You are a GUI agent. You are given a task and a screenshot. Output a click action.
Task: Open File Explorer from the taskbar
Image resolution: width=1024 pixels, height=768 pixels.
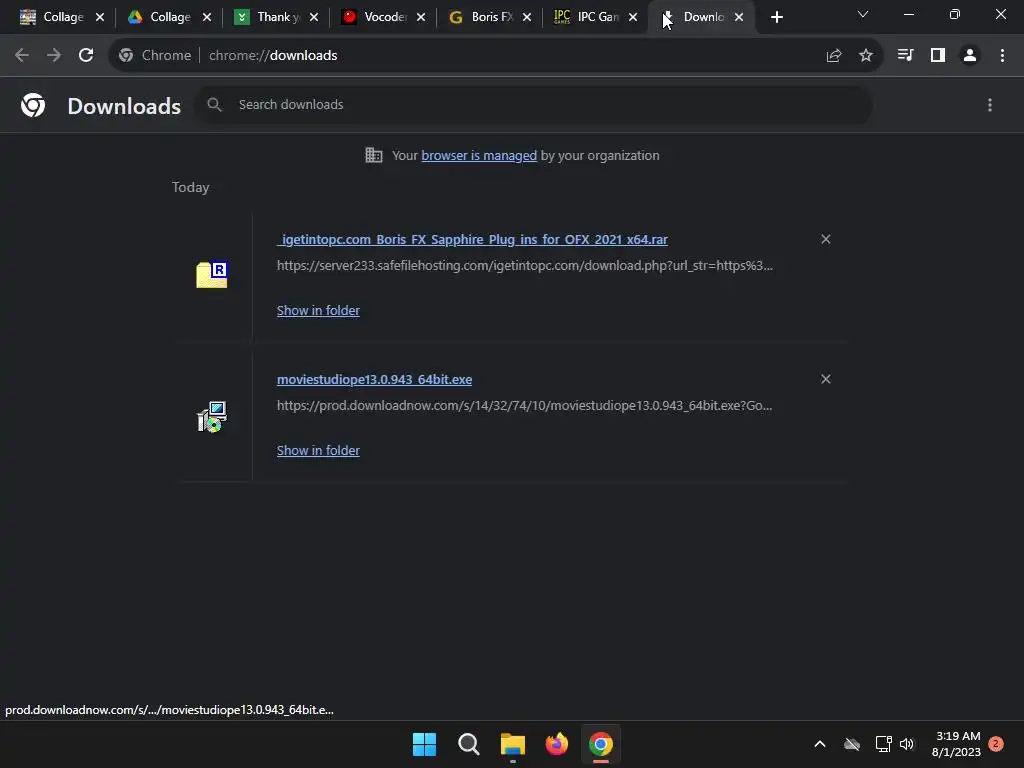[x=513, y=744]
